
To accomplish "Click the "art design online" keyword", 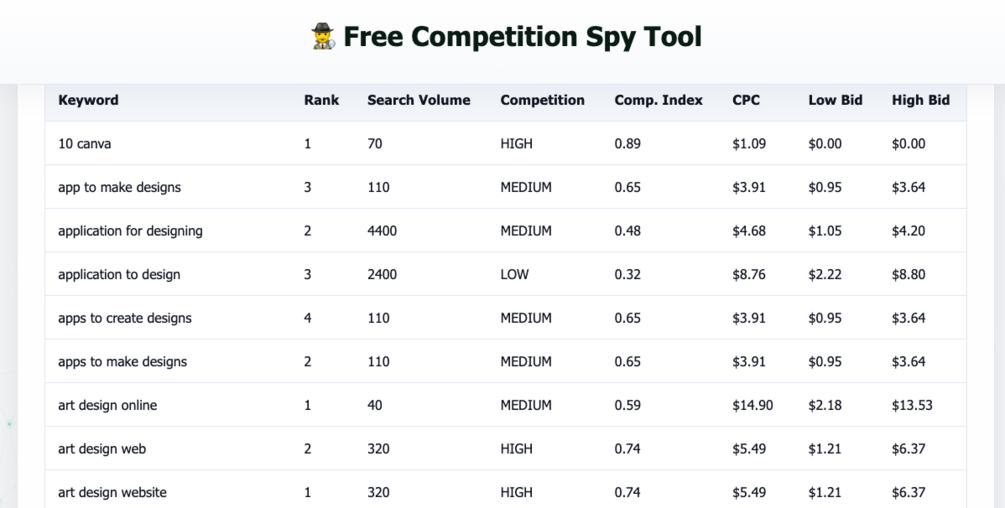I will point(107,405).
